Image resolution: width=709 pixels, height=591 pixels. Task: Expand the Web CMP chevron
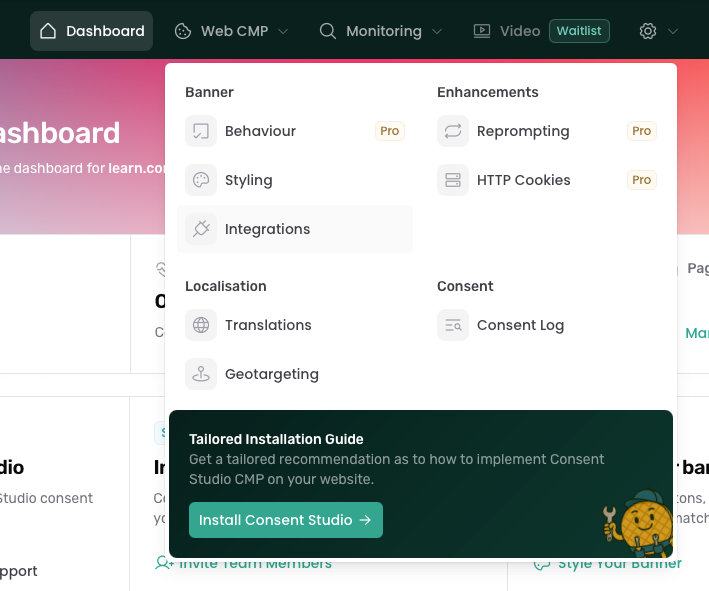[x=283, y=31]
